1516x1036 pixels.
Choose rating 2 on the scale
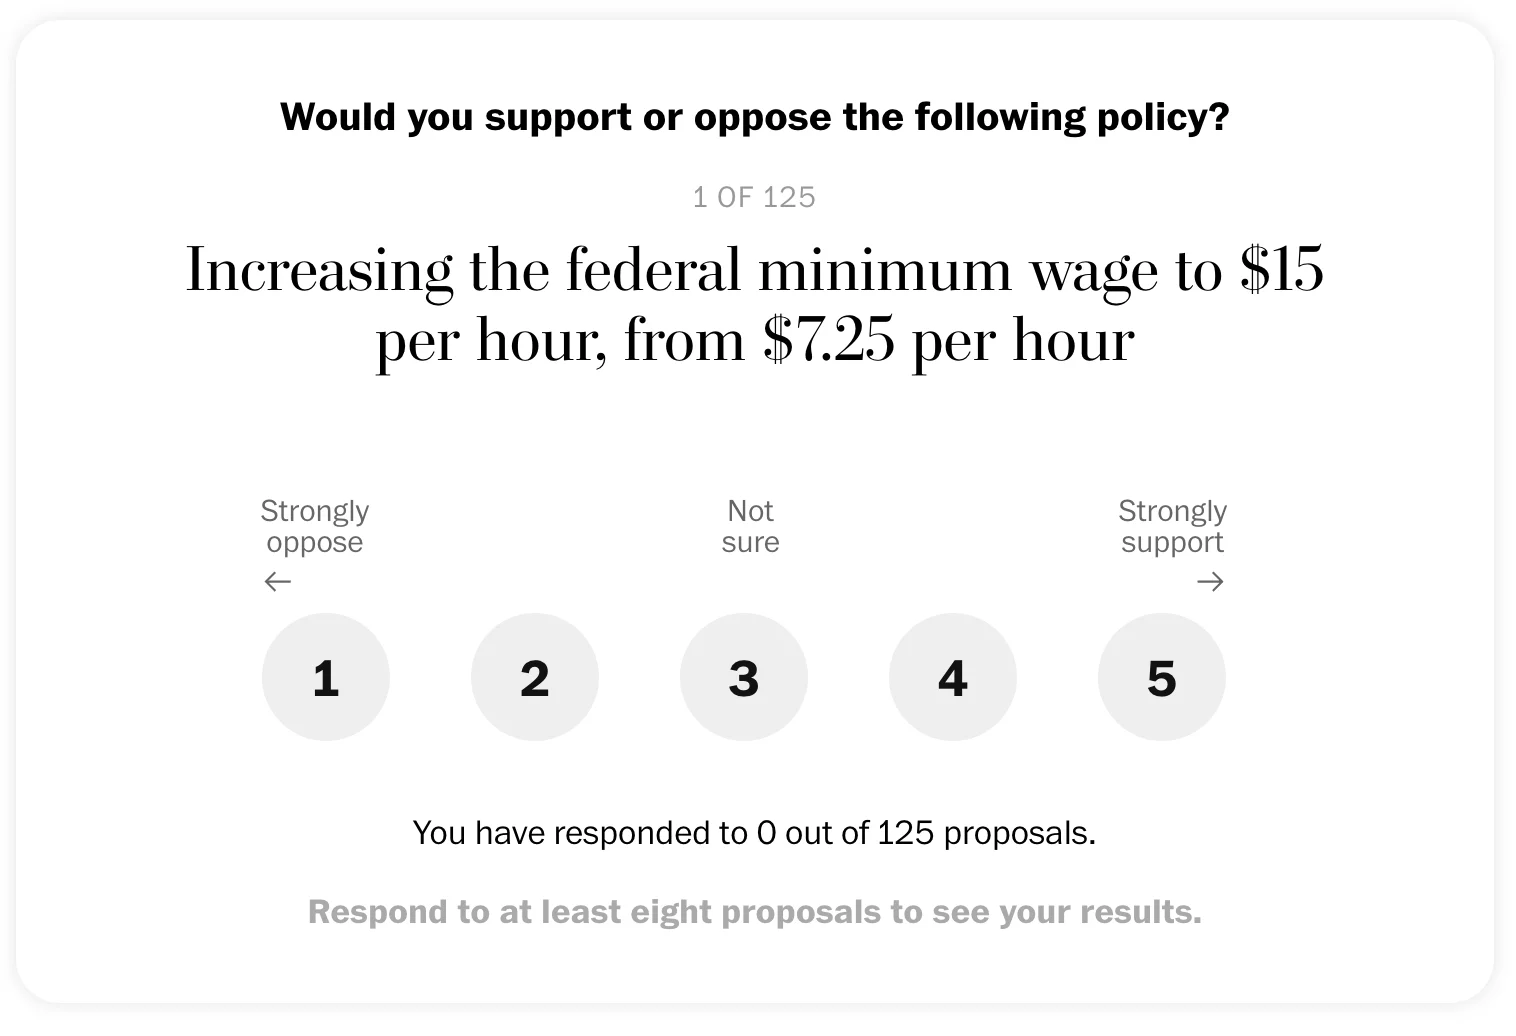(x=535, y=678)
